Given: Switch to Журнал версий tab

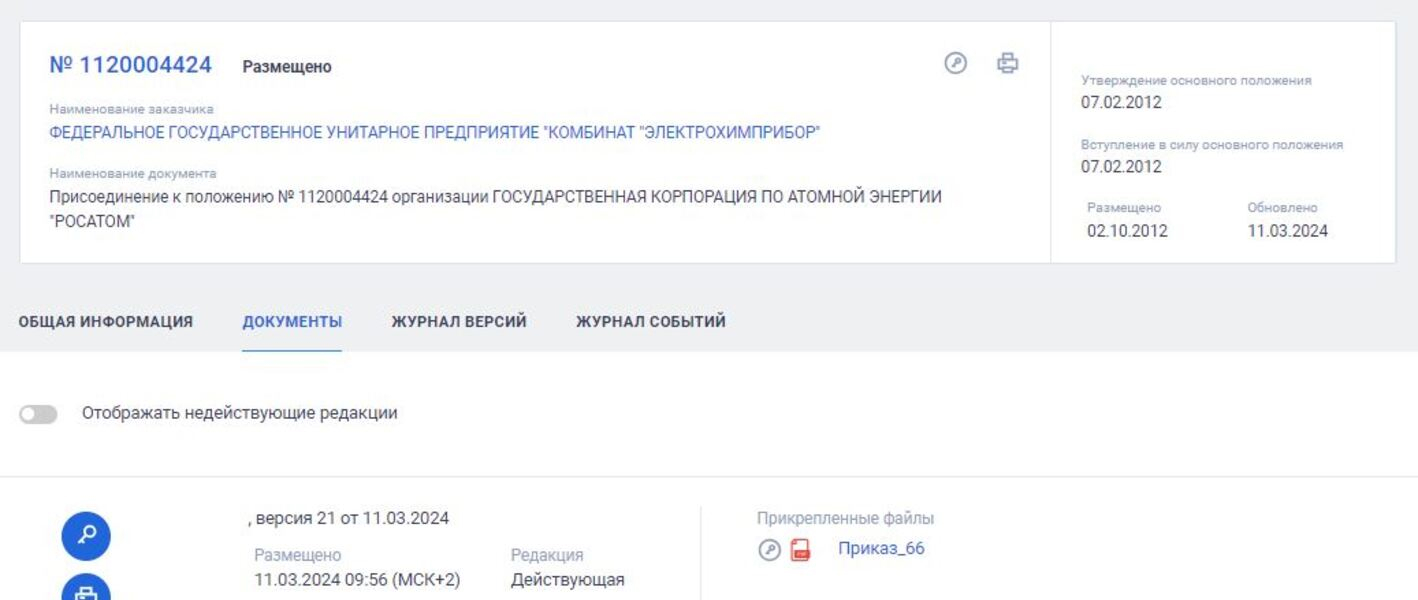Looking at the screenshot, I should 459,322.
